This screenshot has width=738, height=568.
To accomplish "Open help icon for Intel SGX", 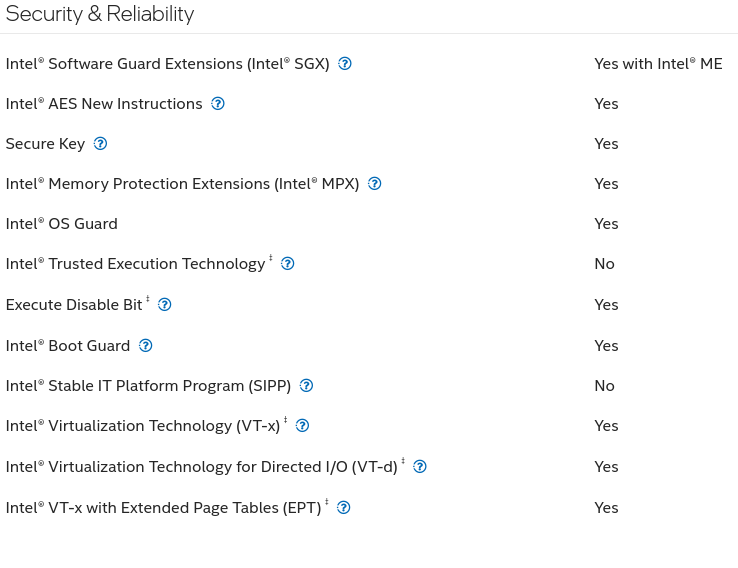I will coord(345,64).
